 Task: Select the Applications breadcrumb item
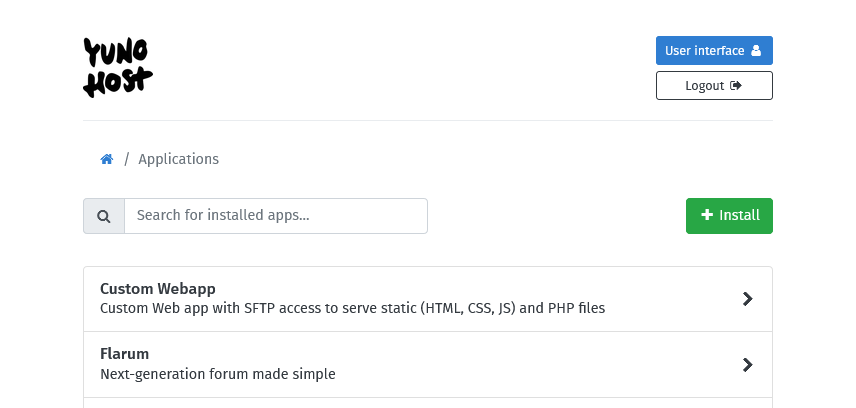point(178,159)
